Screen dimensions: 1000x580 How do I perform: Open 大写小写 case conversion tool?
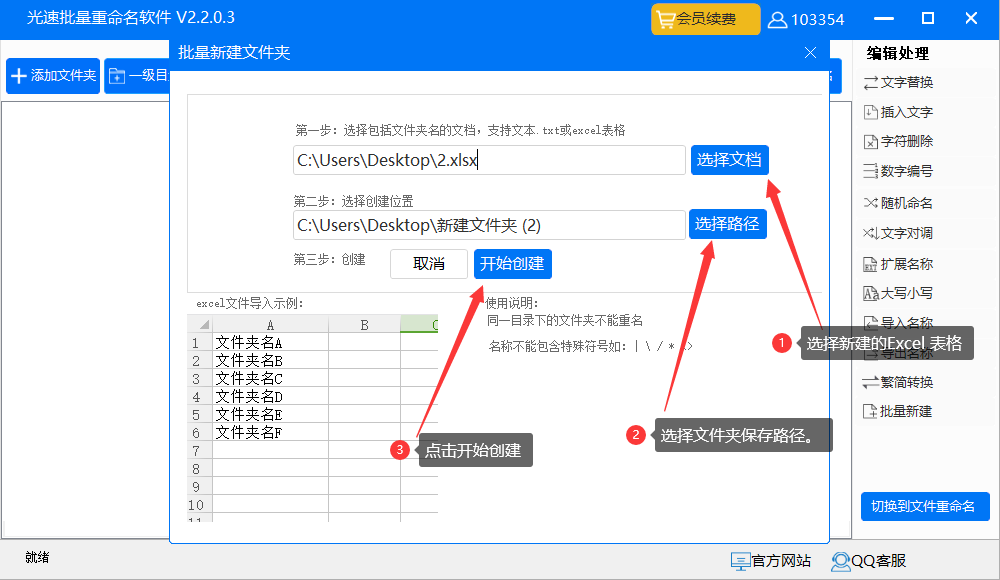pyautogui.click(x=899, y=294)
